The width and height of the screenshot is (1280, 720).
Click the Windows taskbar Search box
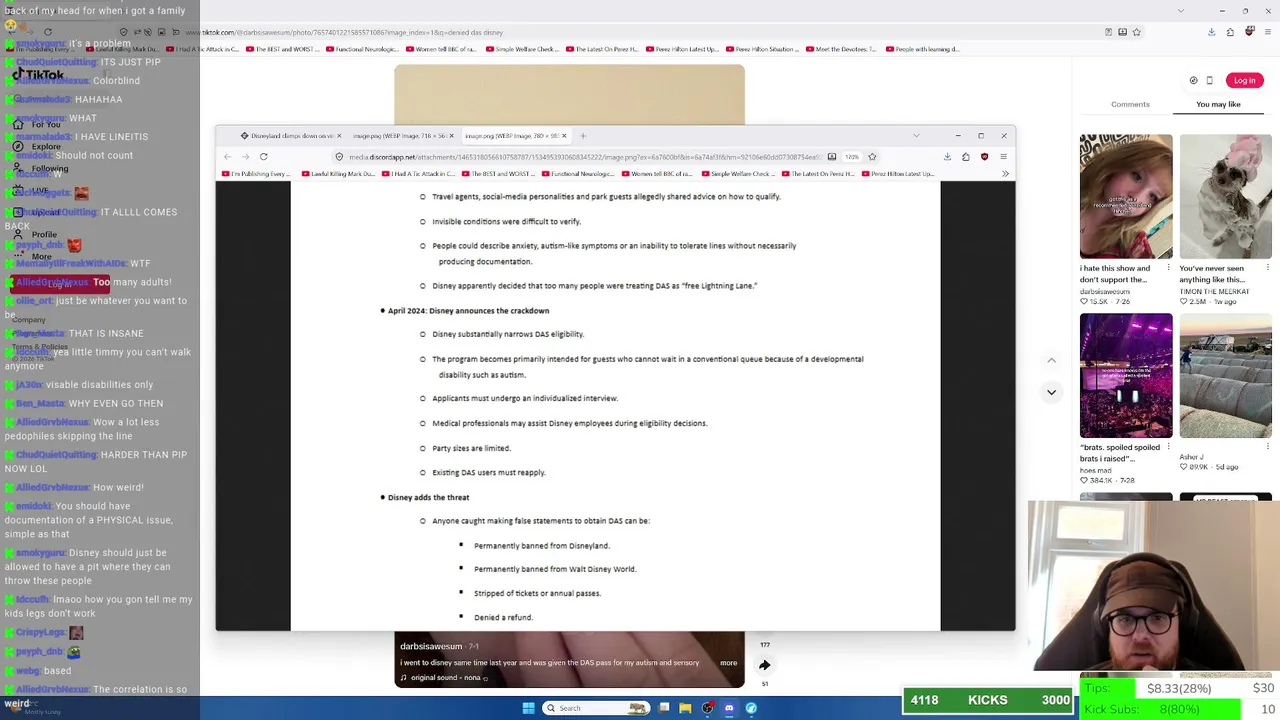(x=596, y=708)
